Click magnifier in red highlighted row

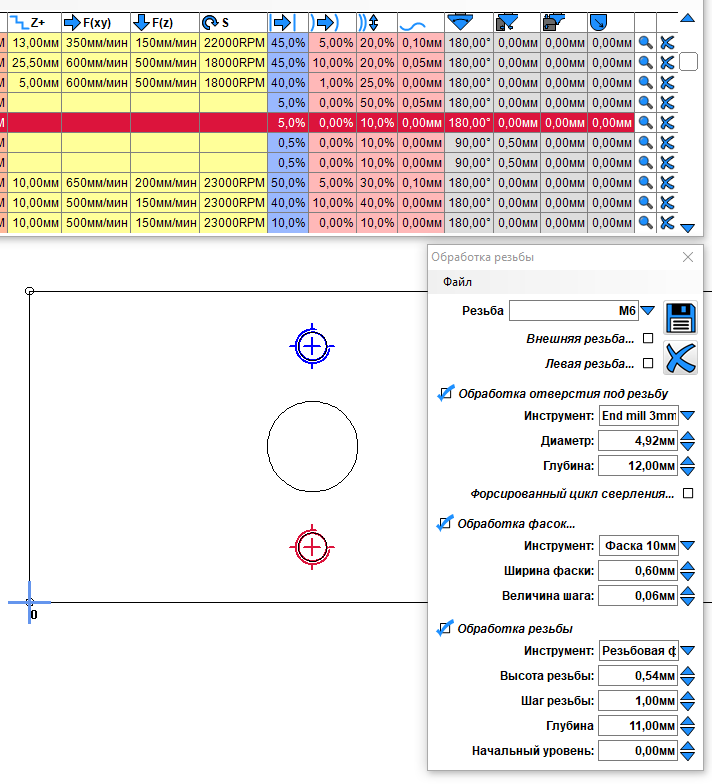click(x=646, y=122)
